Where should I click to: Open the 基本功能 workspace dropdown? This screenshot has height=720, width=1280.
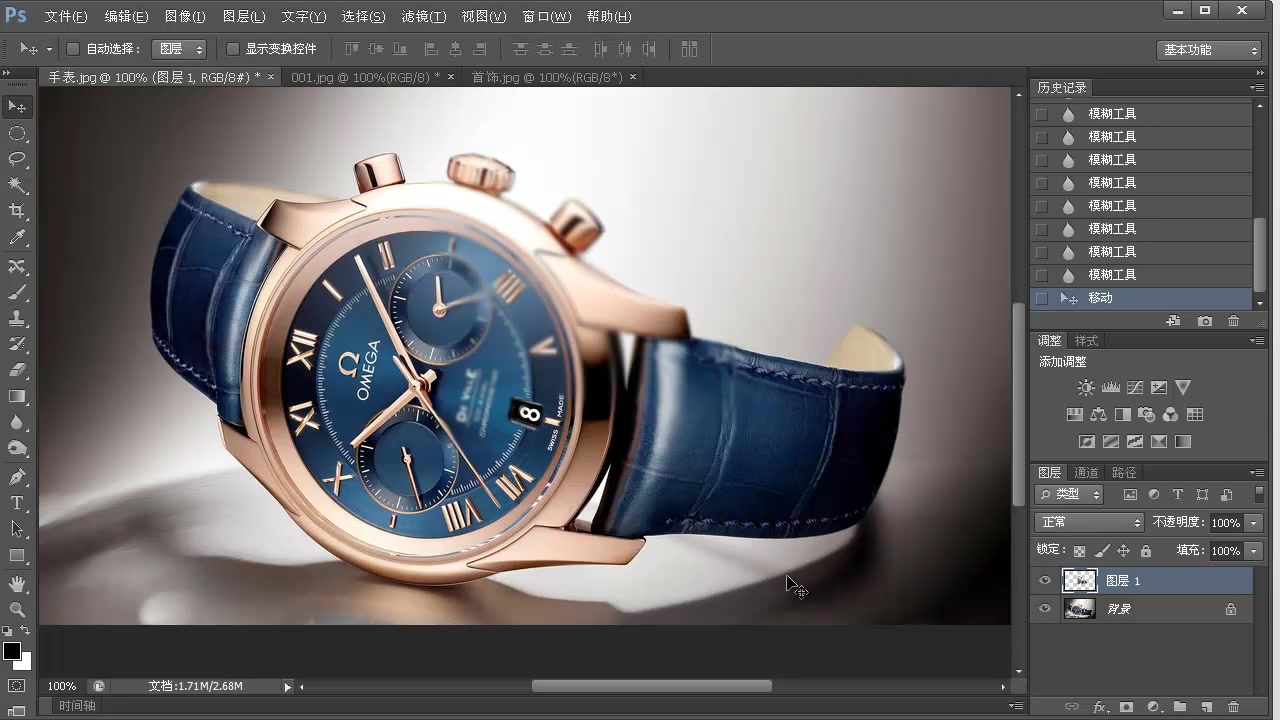click(1210, 50)
